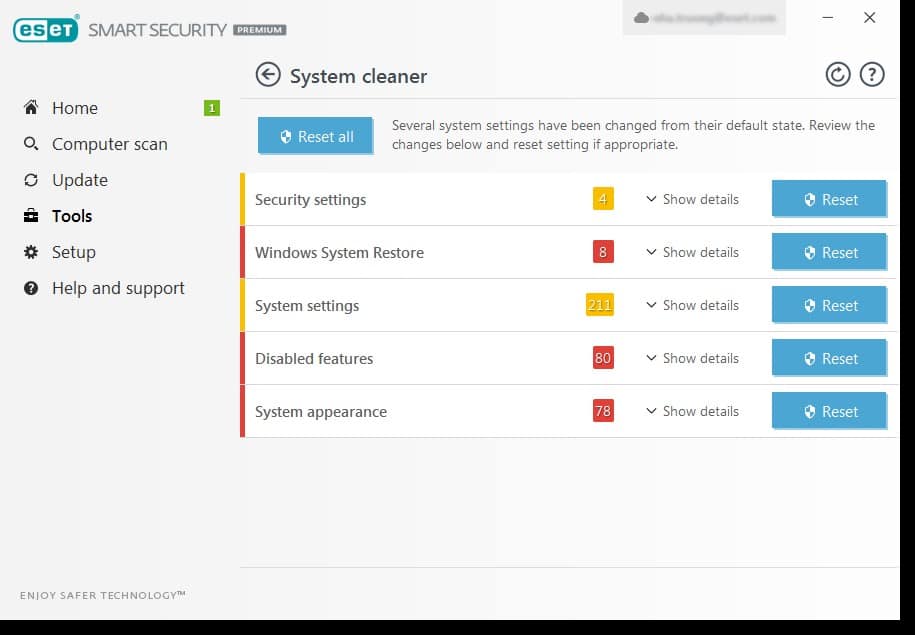Click the Tools briefcase icon
The height and width of the screenshot is (635, 915).
click(31, 216)
